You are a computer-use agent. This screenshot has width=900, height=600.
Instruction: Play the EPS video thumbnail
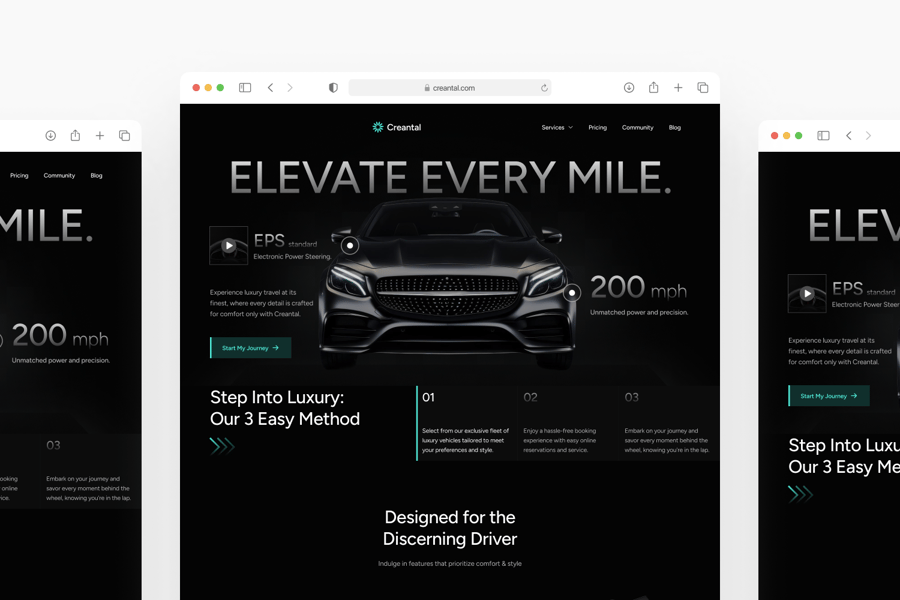click(x=228, y=245)
